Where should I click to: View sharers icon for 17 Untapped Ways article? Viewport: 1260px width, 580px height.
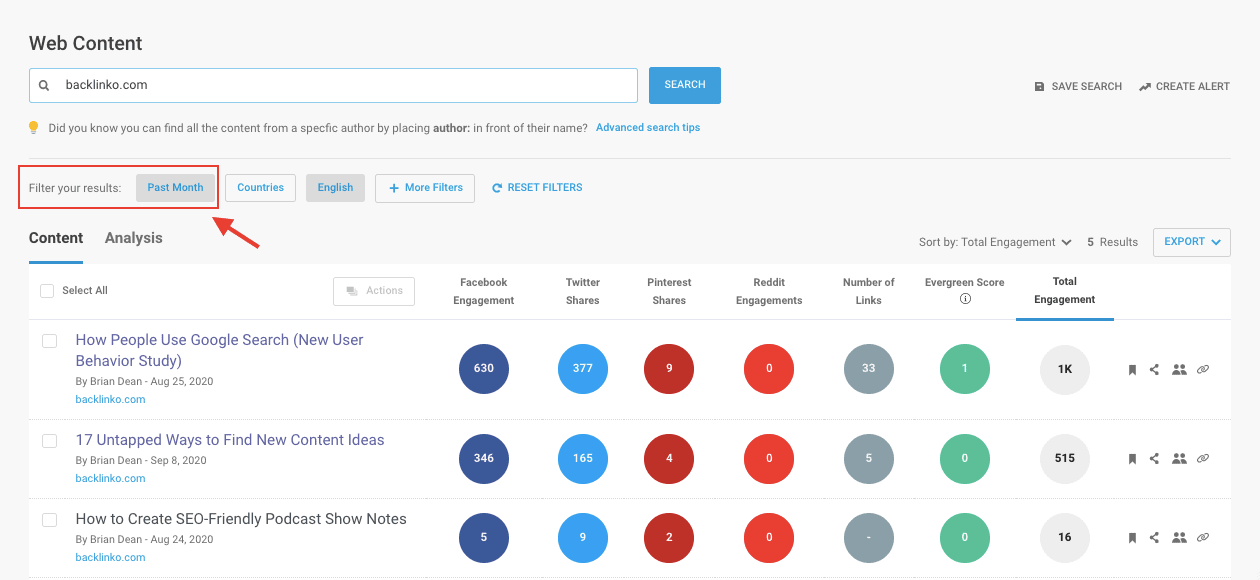point(1179,458)
